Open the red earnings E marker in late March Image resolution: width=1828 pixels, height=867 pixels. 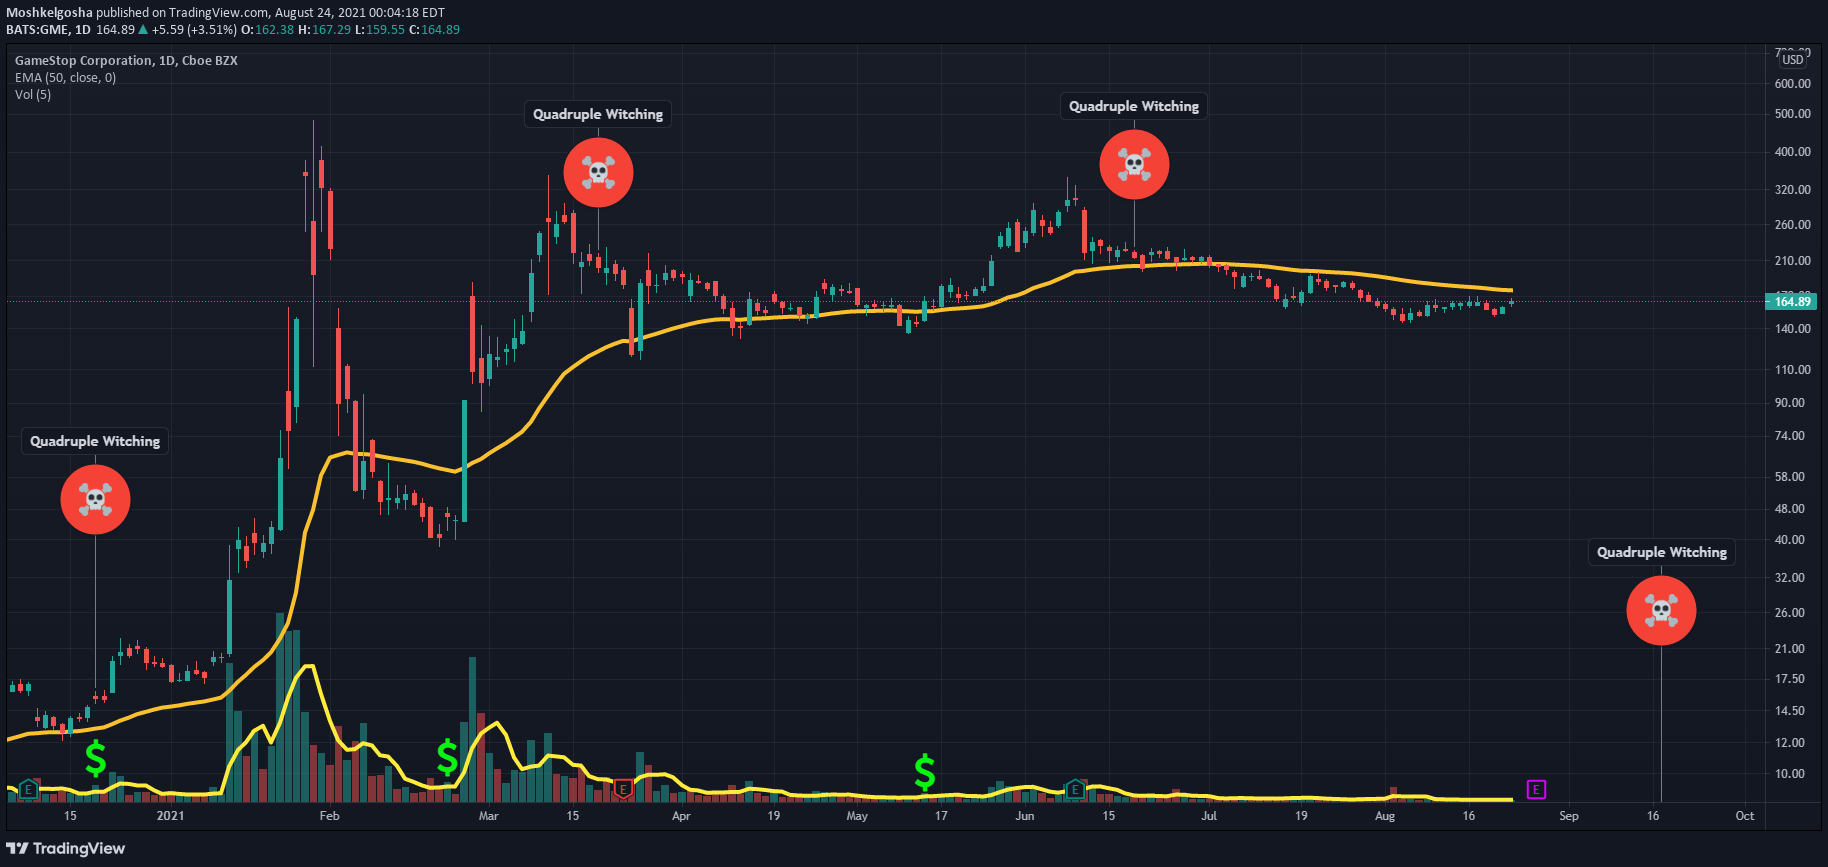623,789
